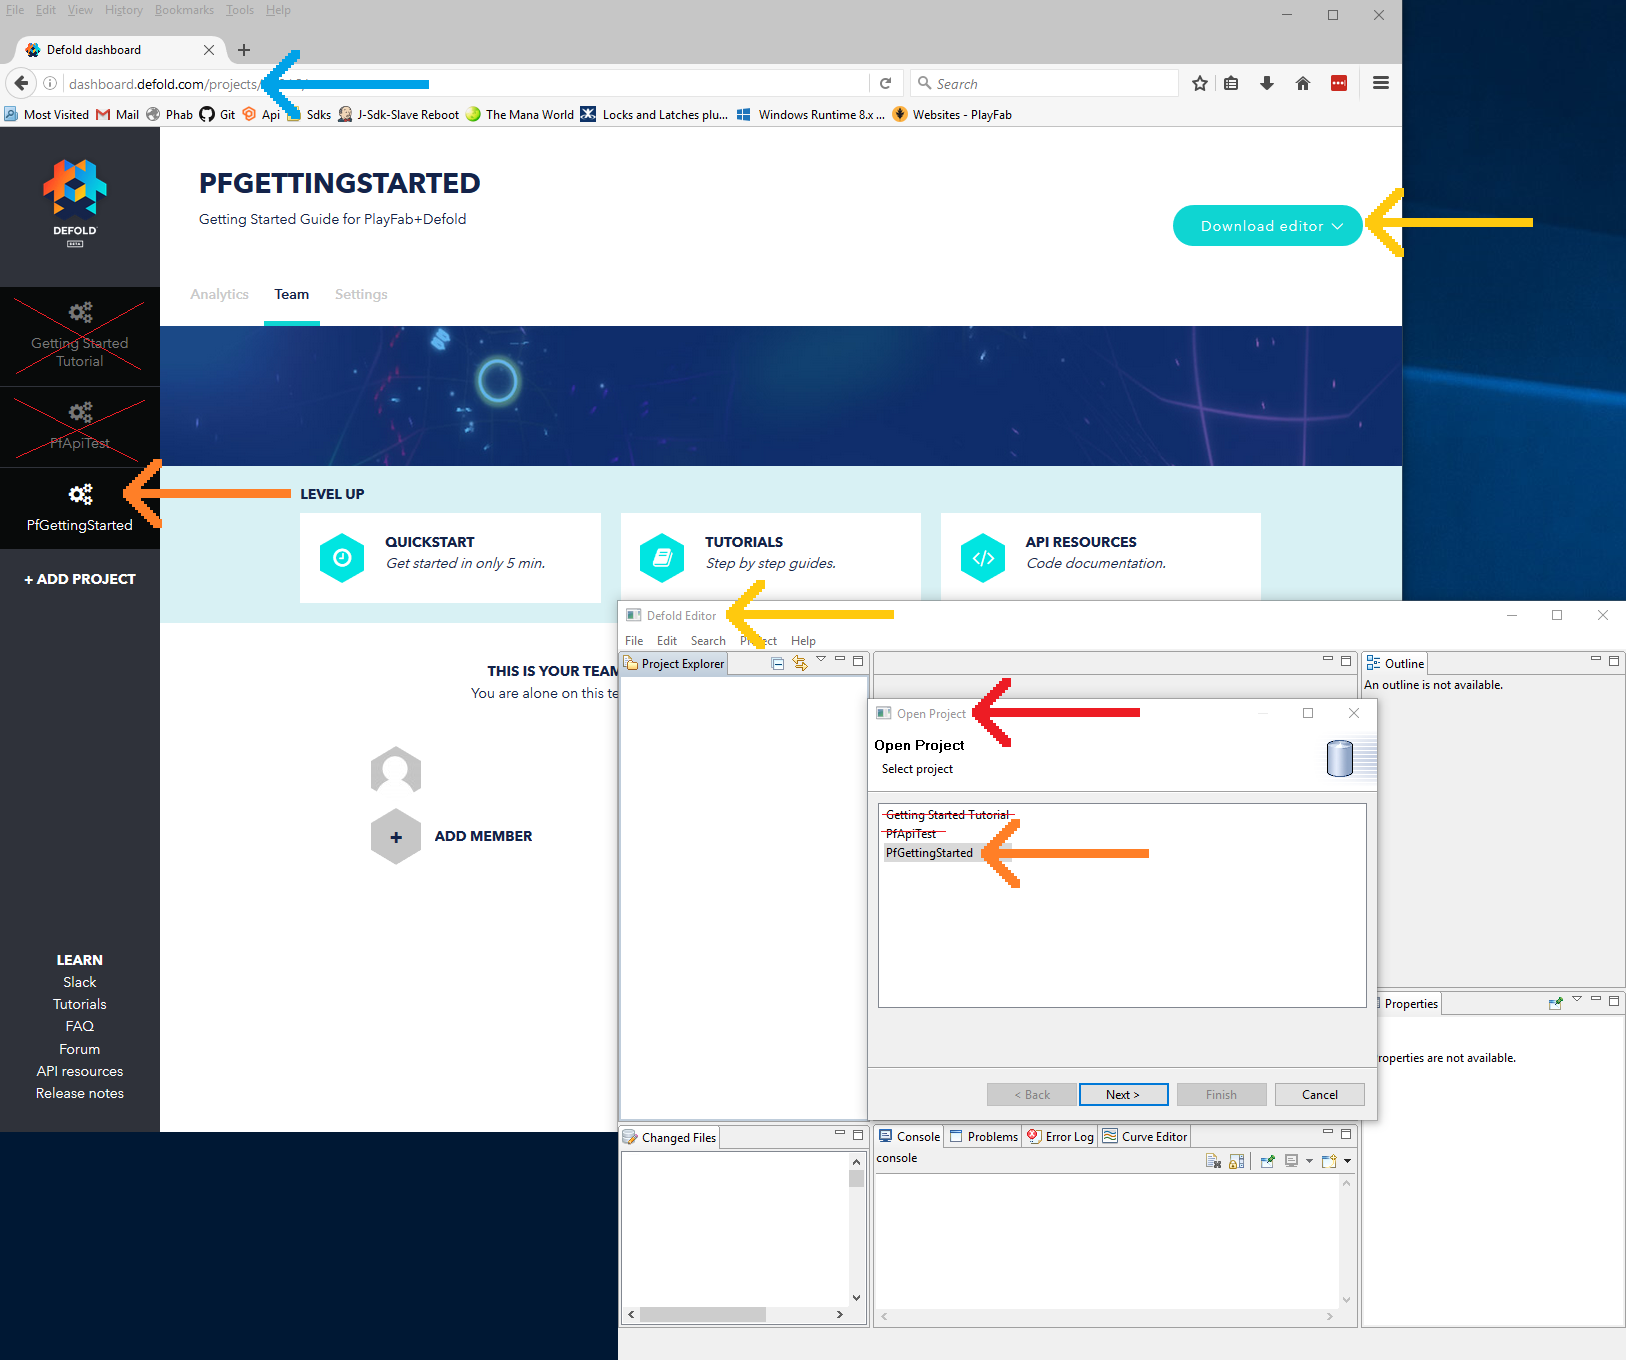This screenshot has height=1360, width=1626.
Task: Collapse all in Project Explorer
Action: 778,663
